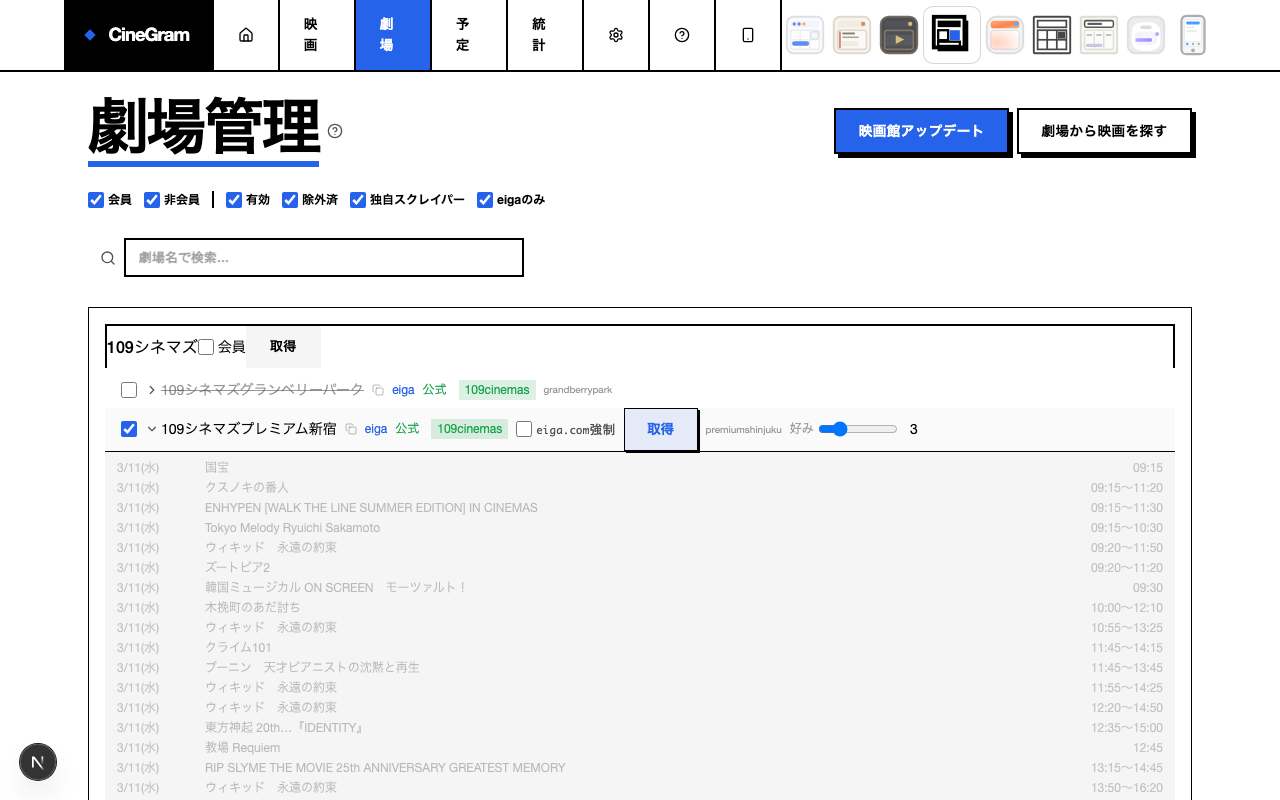This screenshot has height=800, width=1280.
Task: Expand the 109シネマズグランベリーパーク row
Action: click(x=152, y=390)
